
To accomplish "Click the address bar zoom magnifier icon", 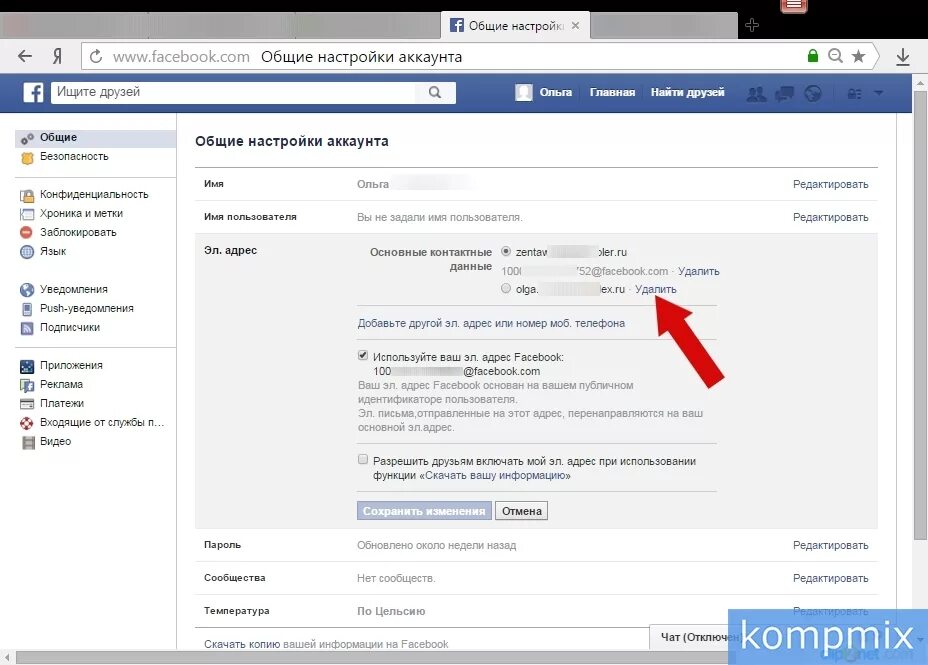I will click(835, 56).
